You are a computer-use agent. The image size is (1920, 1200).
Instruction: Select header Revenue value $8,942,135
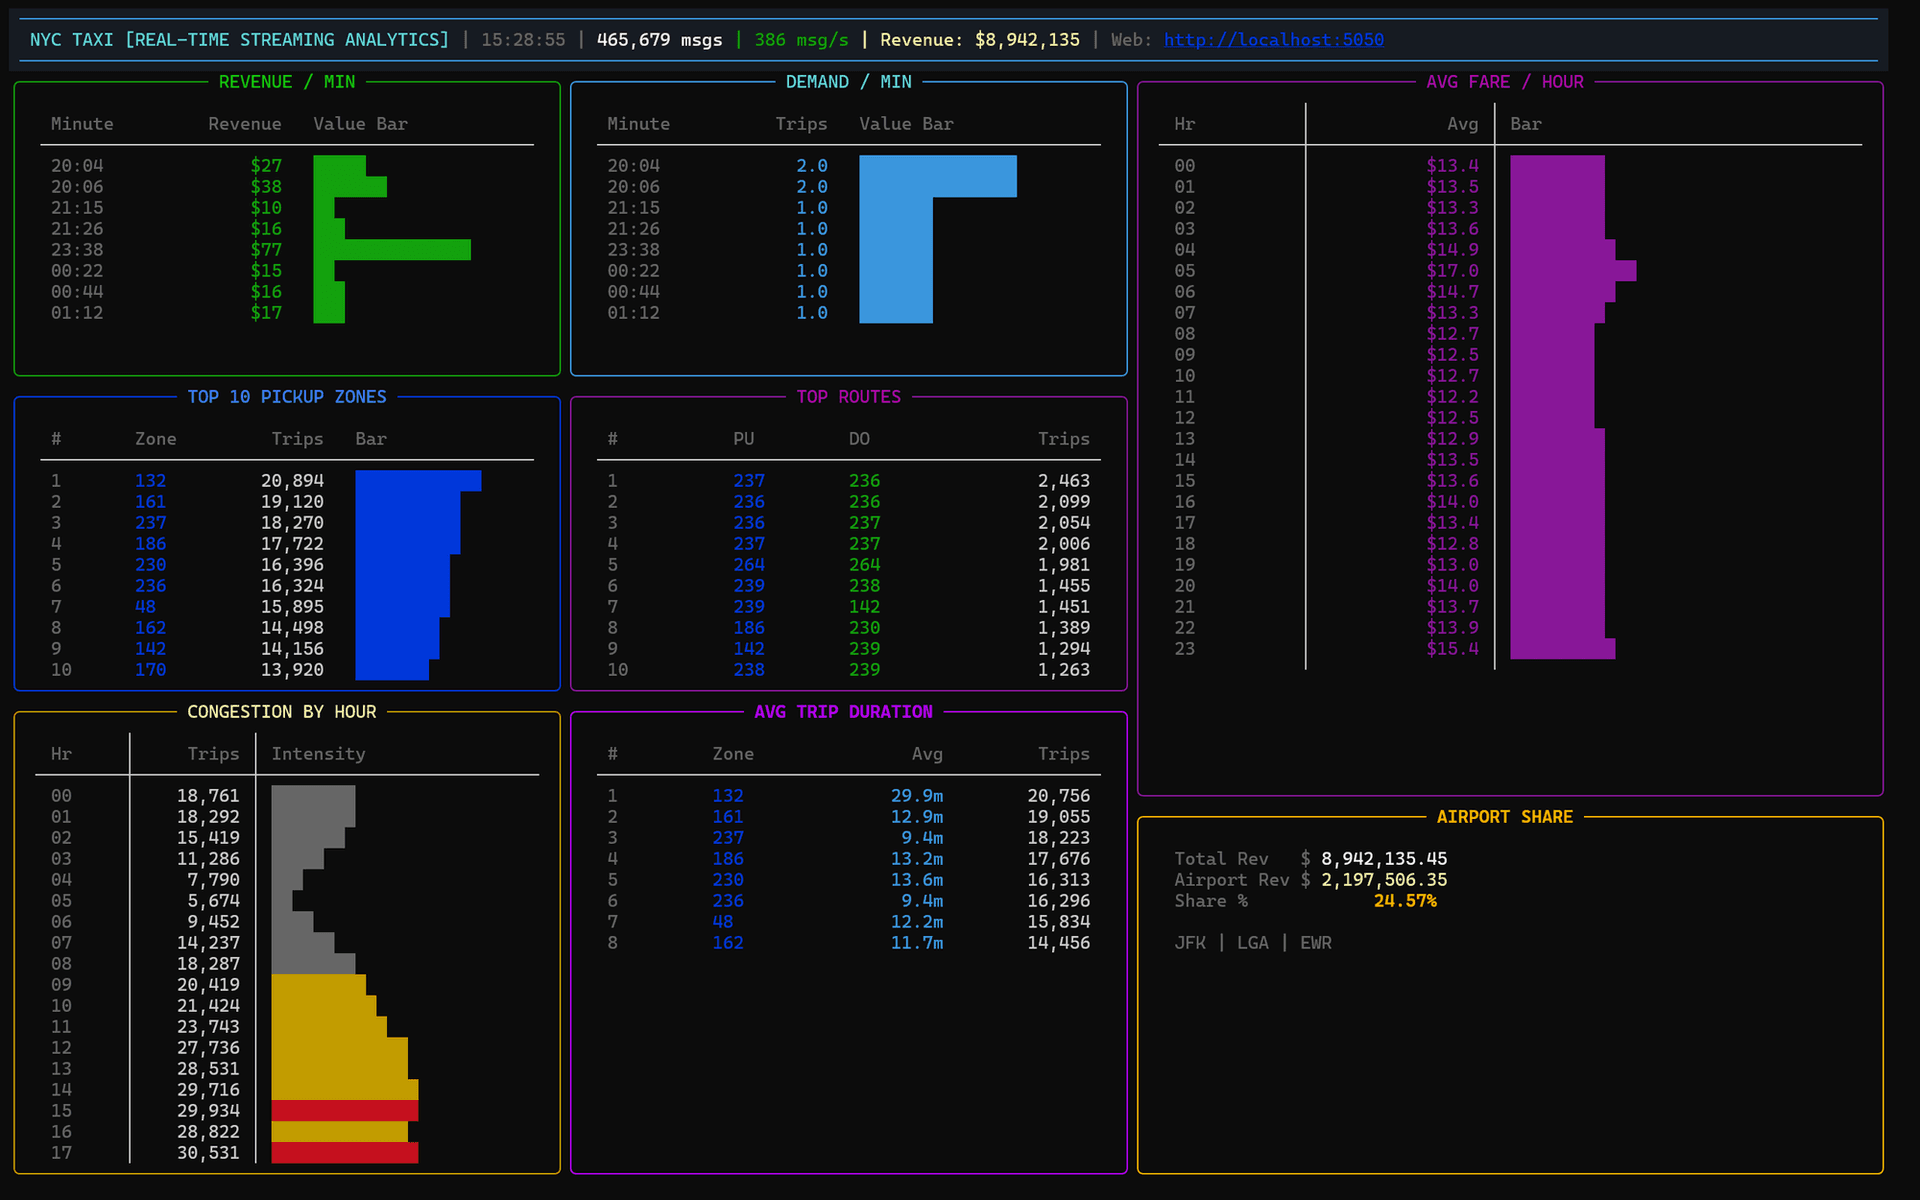1027,40
